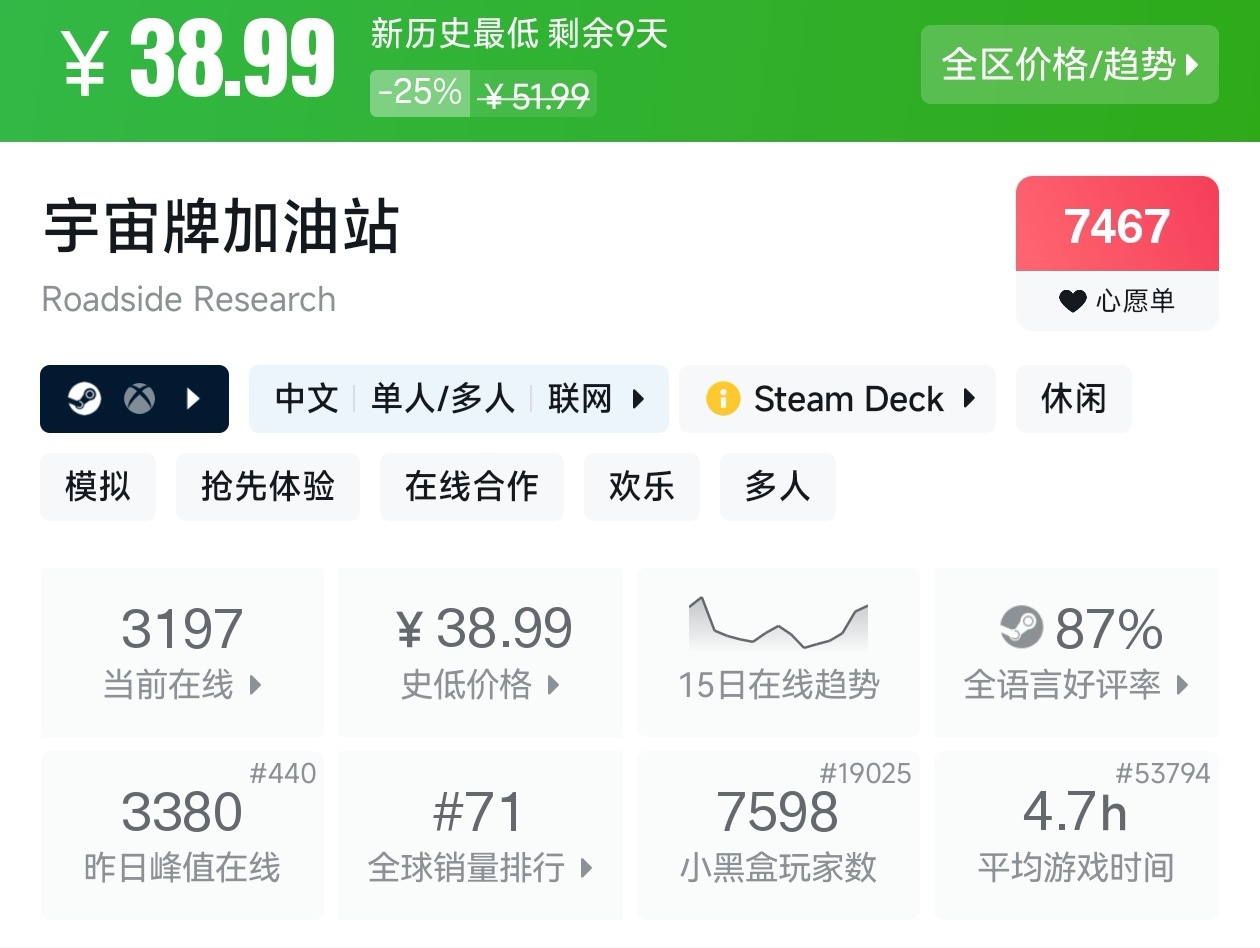Click the Xbox platform icon
Viewport: 1260px width, 948px height.
tap(139, 399)
